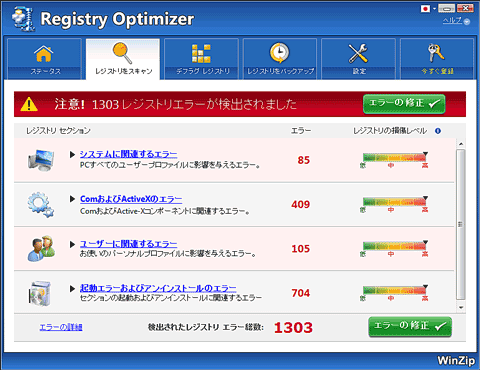Click the scrollbar down arrow in results list
Image resolution: width=480 pixels, height=370 pixels.
coord(461,307)
